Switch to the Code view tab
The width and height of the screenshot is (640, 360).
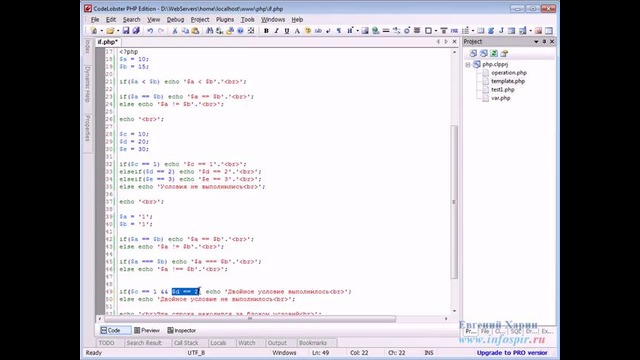pyautogui.click(x=115, y=330)
